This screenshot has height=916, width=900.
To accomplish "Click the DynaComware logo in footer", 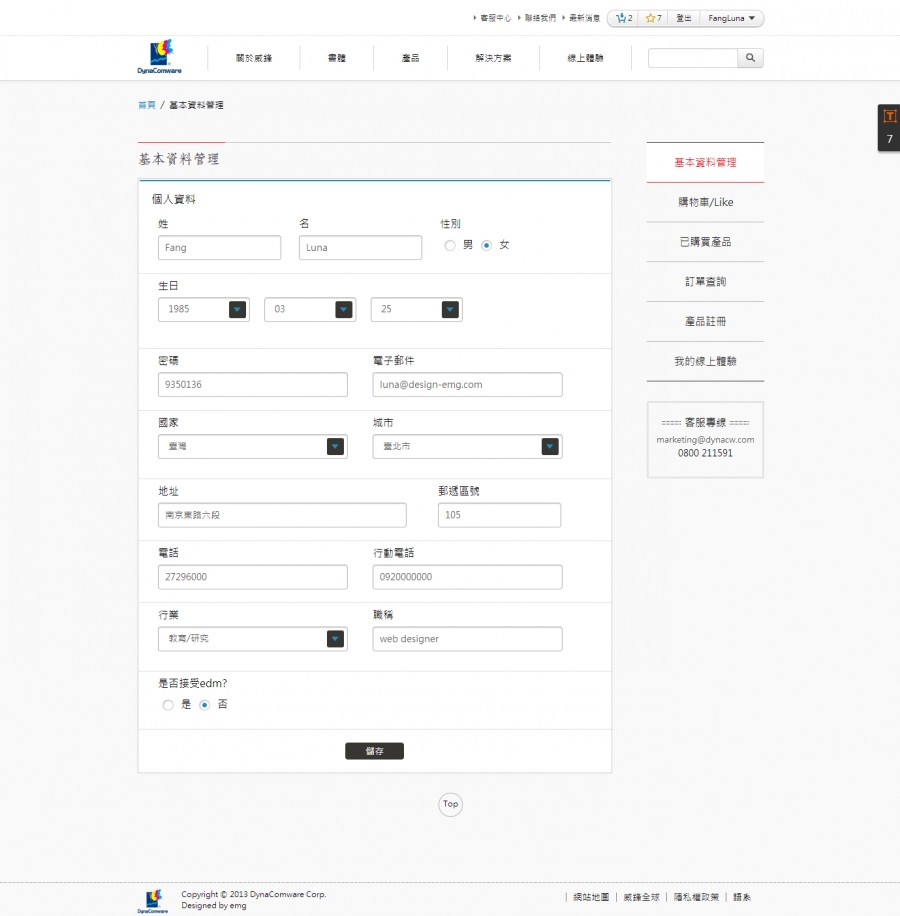I will [152, 900].
